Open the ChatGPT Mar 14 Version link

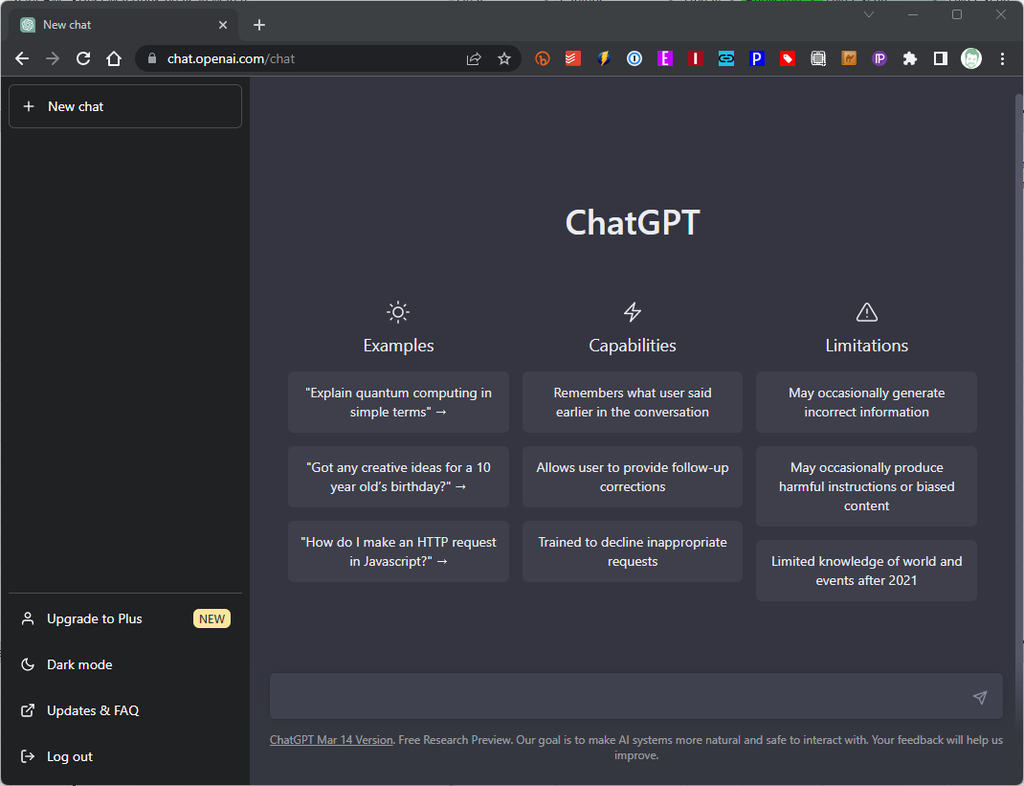(x=331, y=740)
